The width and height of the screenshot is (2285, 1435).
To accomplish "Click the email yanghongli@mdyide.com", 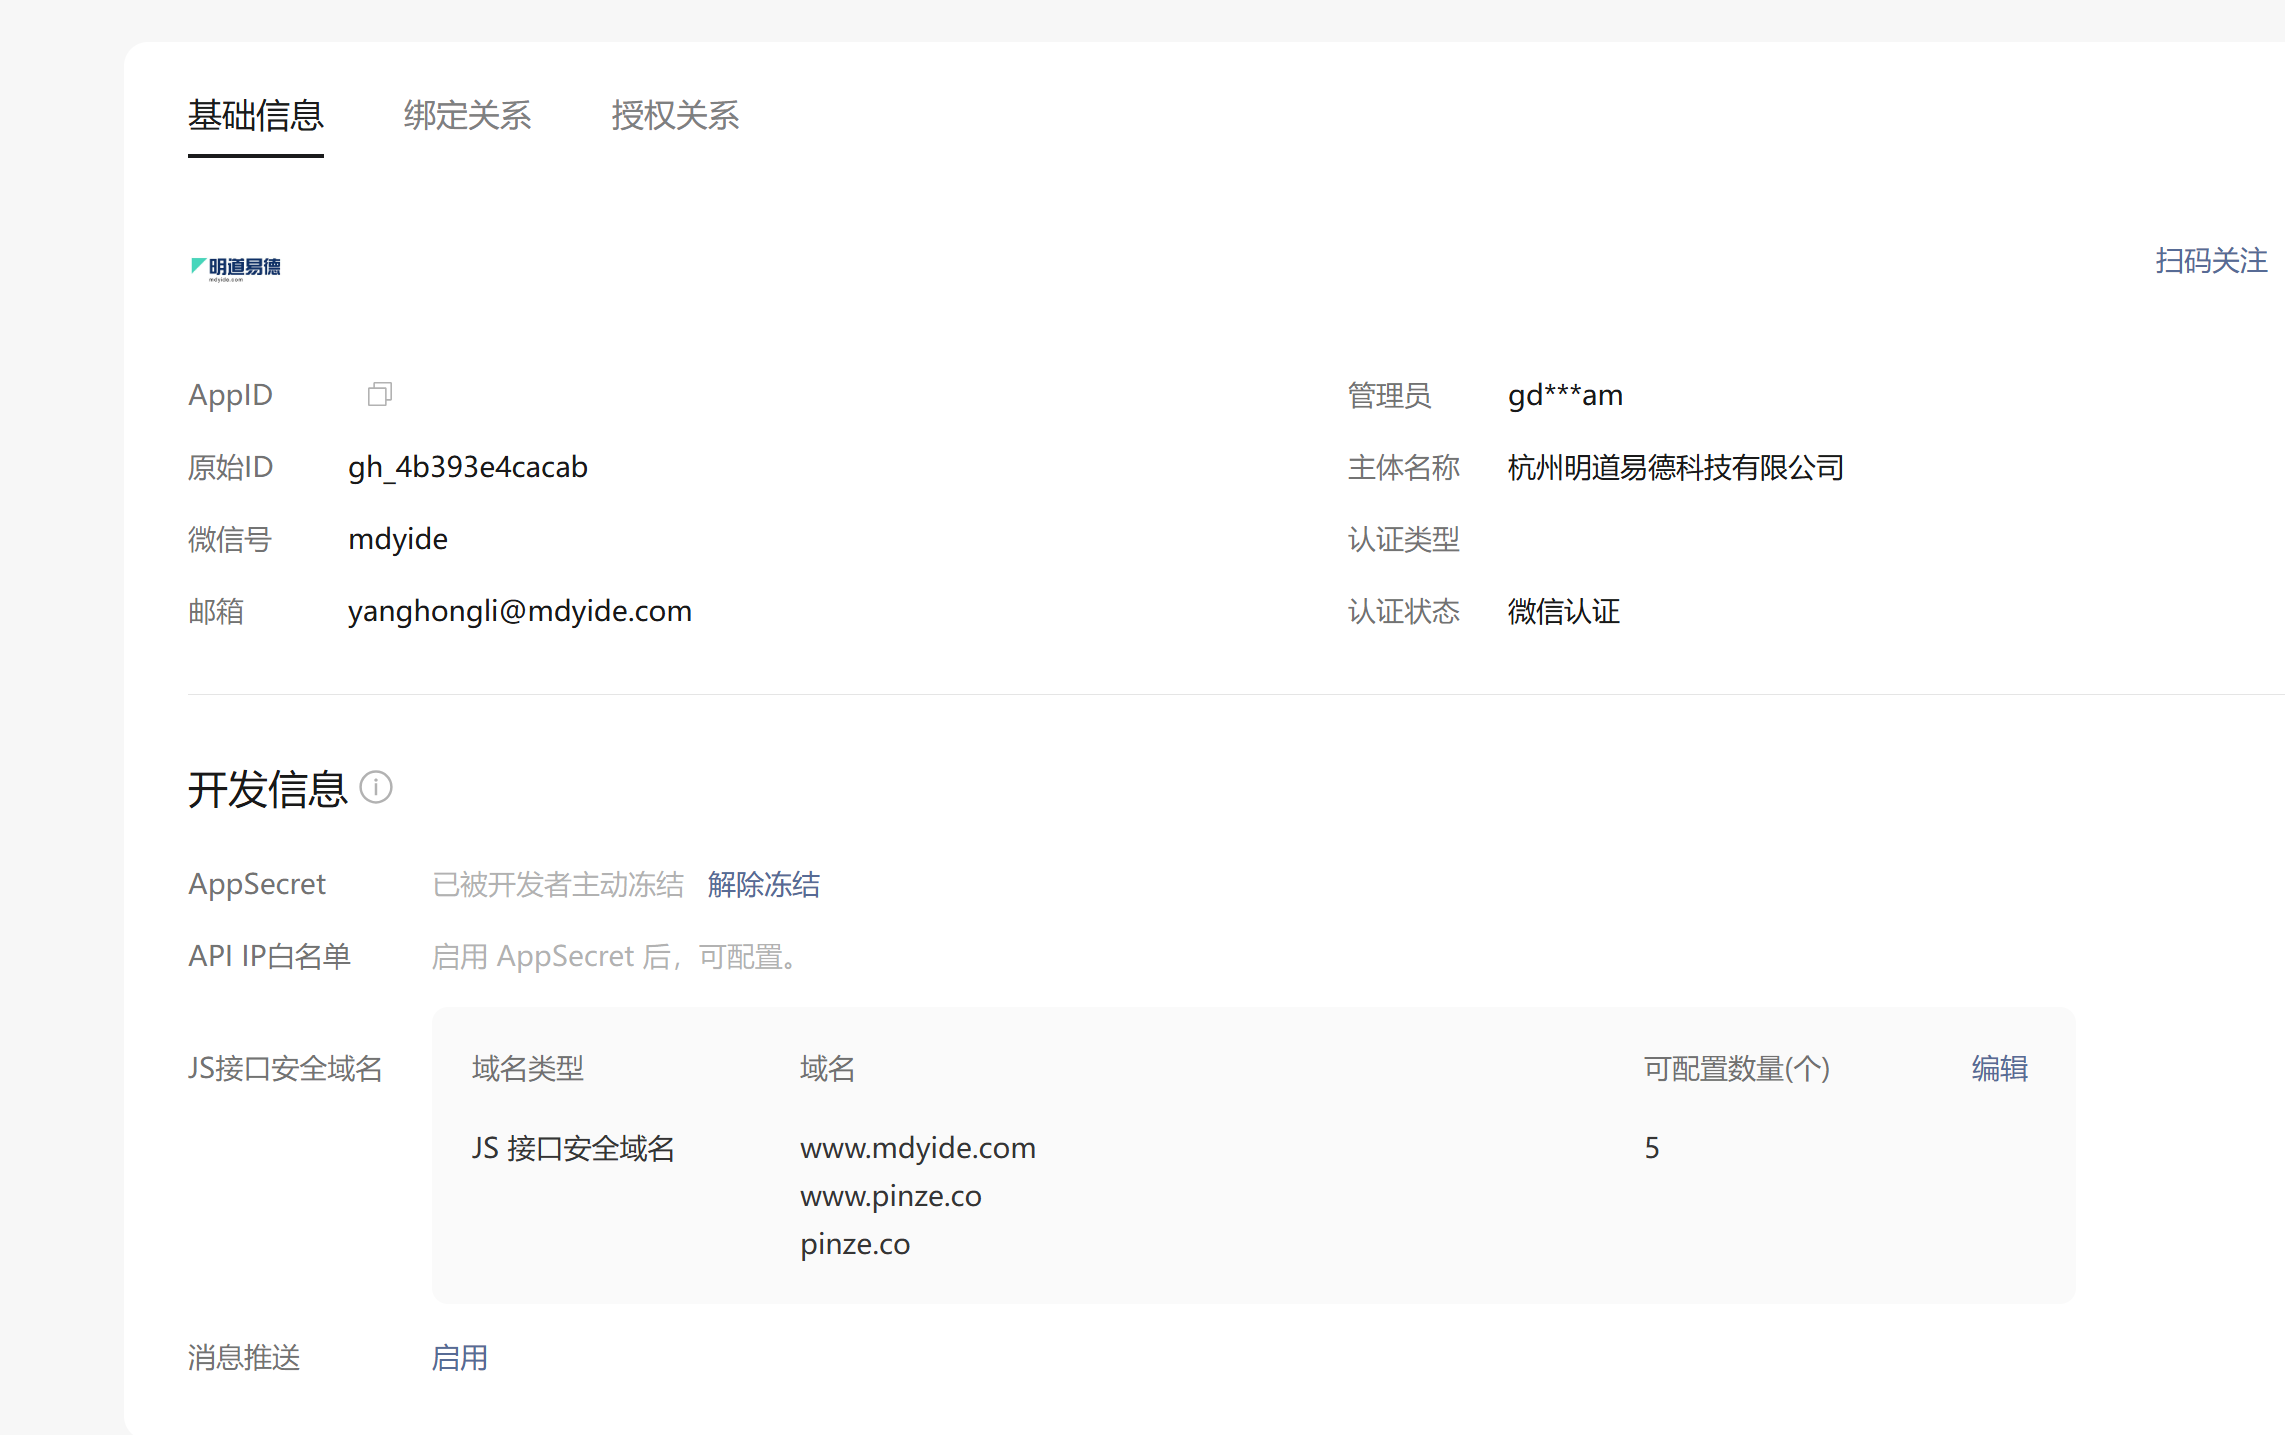I will pyautogui.click(x=519, y=611).
